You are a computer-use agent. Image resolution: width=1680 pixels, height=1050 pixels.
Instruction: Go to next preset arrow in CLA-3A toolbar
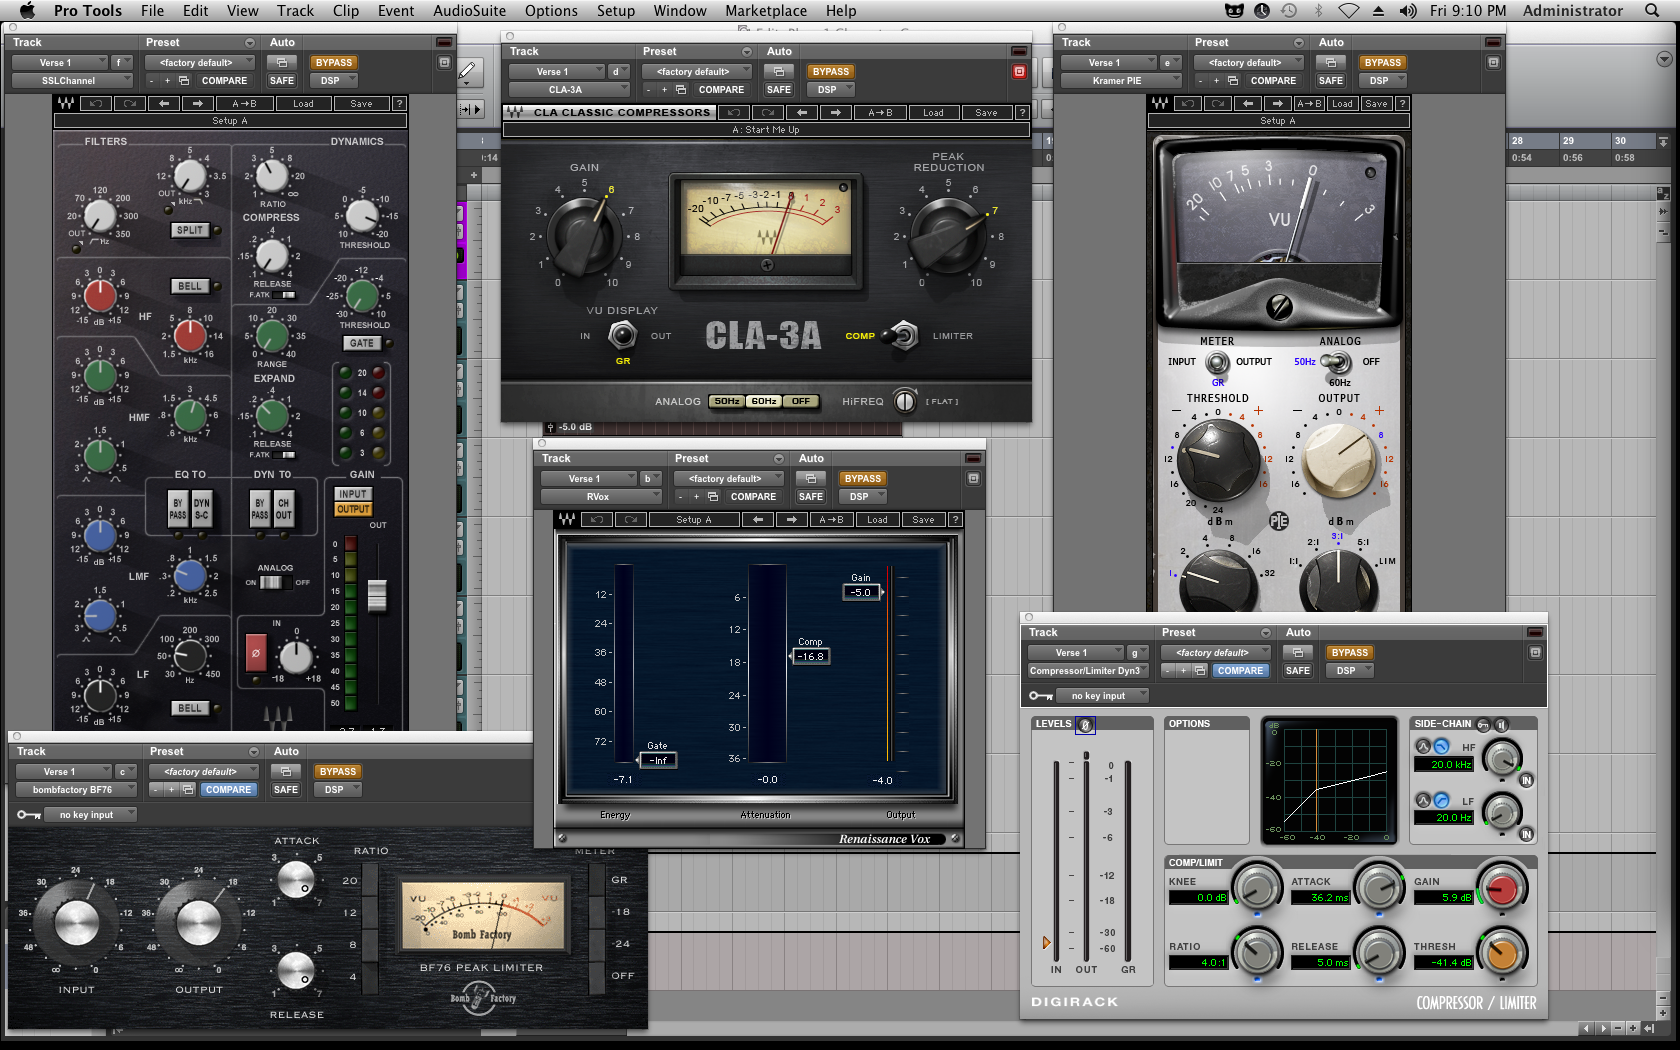pos(836,112)
